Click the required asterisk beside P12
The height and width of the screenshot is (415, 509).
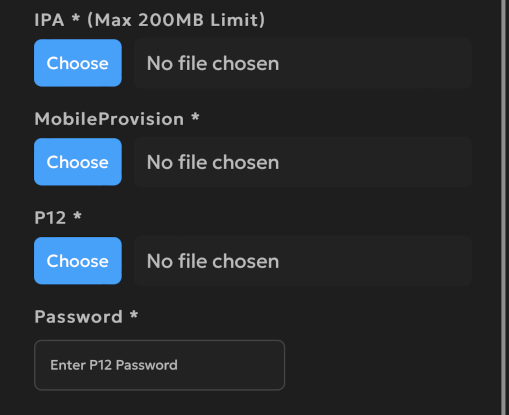[x=77, y=216]
